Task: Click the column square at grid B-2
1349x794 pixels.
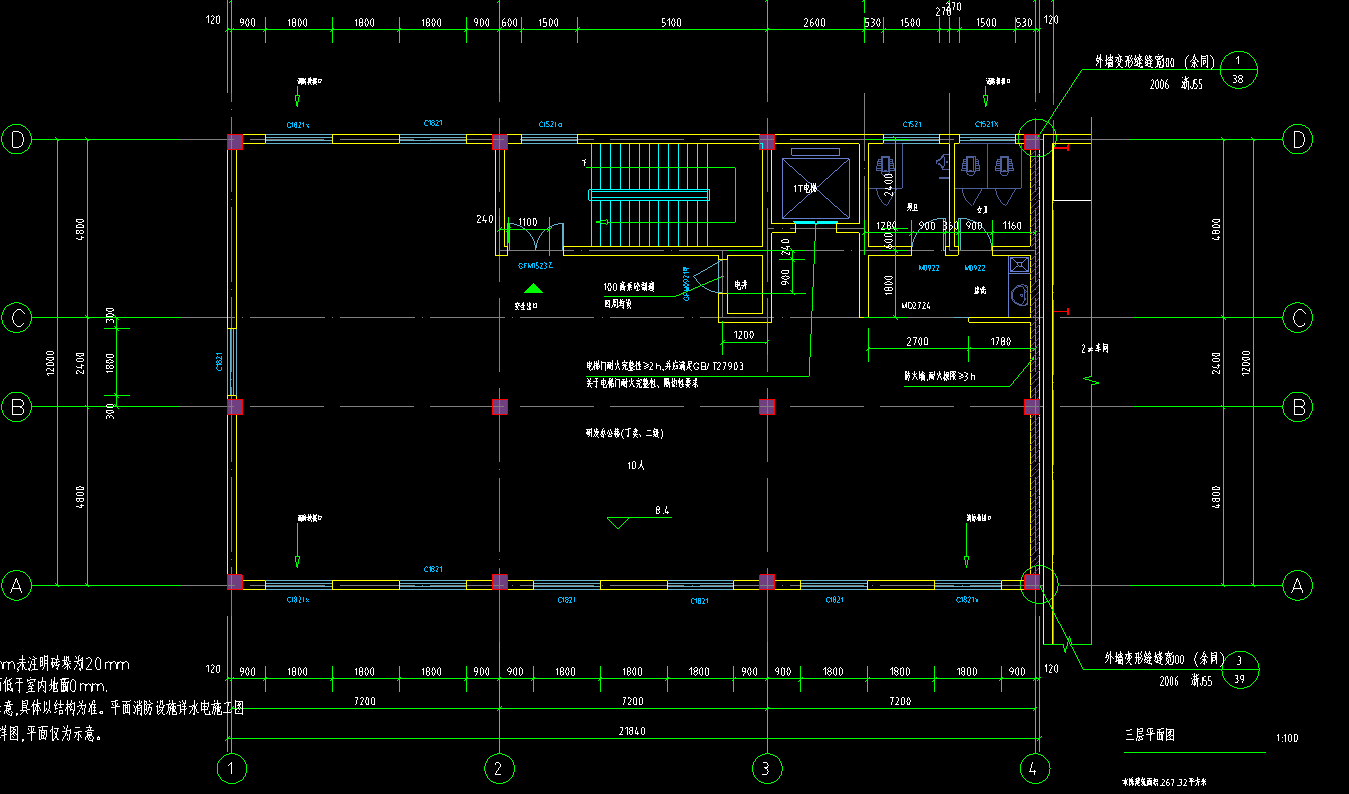Action: click(x=500, y=406)
